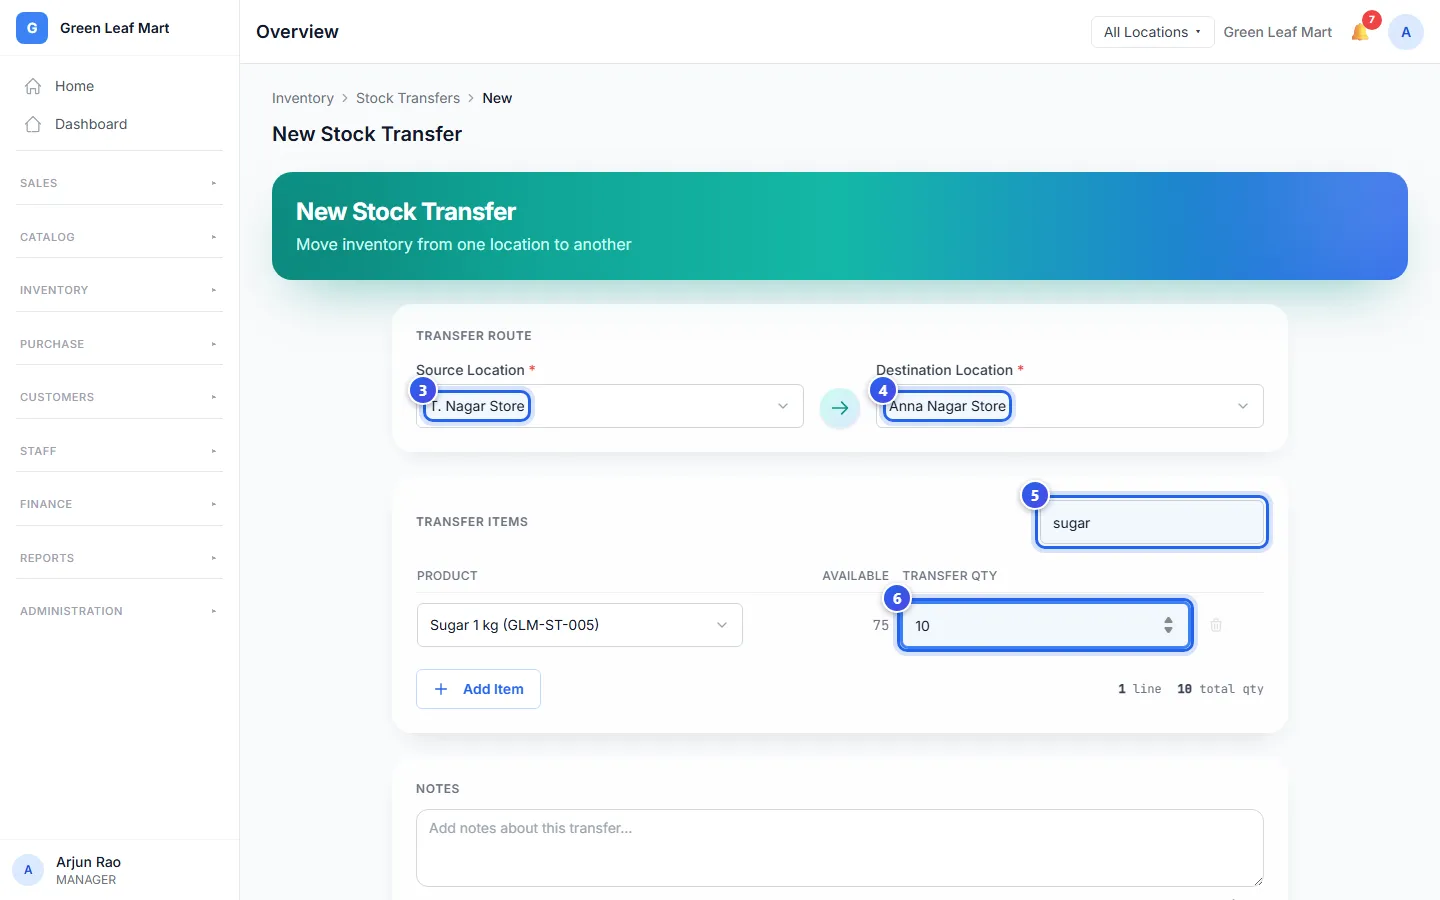Viewport: 1440px width, 900px height.
Task: Expand the Catalog section
Action: pyautogui.click(x=120, y=237)
